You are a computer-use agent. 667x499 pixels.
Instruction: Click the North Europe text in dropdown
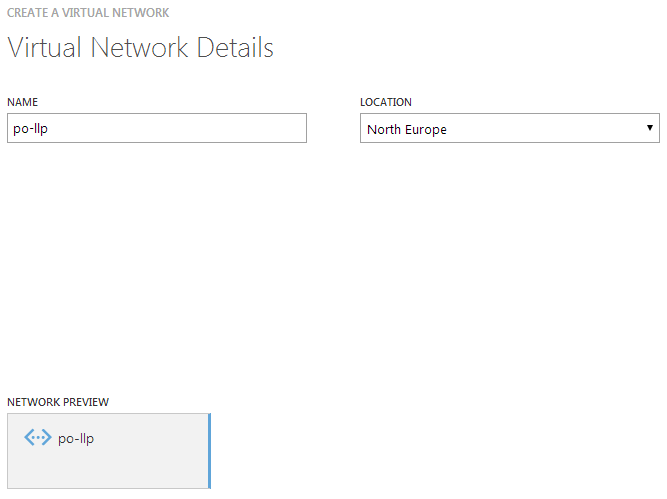pos(407,129)
